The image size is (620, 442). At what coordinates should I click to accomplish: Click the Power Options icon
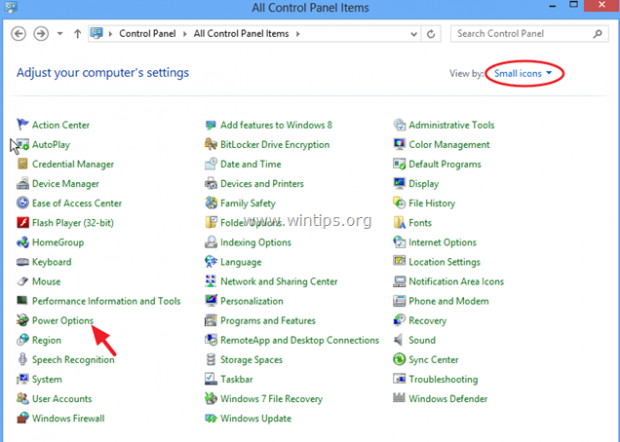coord(23,321)
